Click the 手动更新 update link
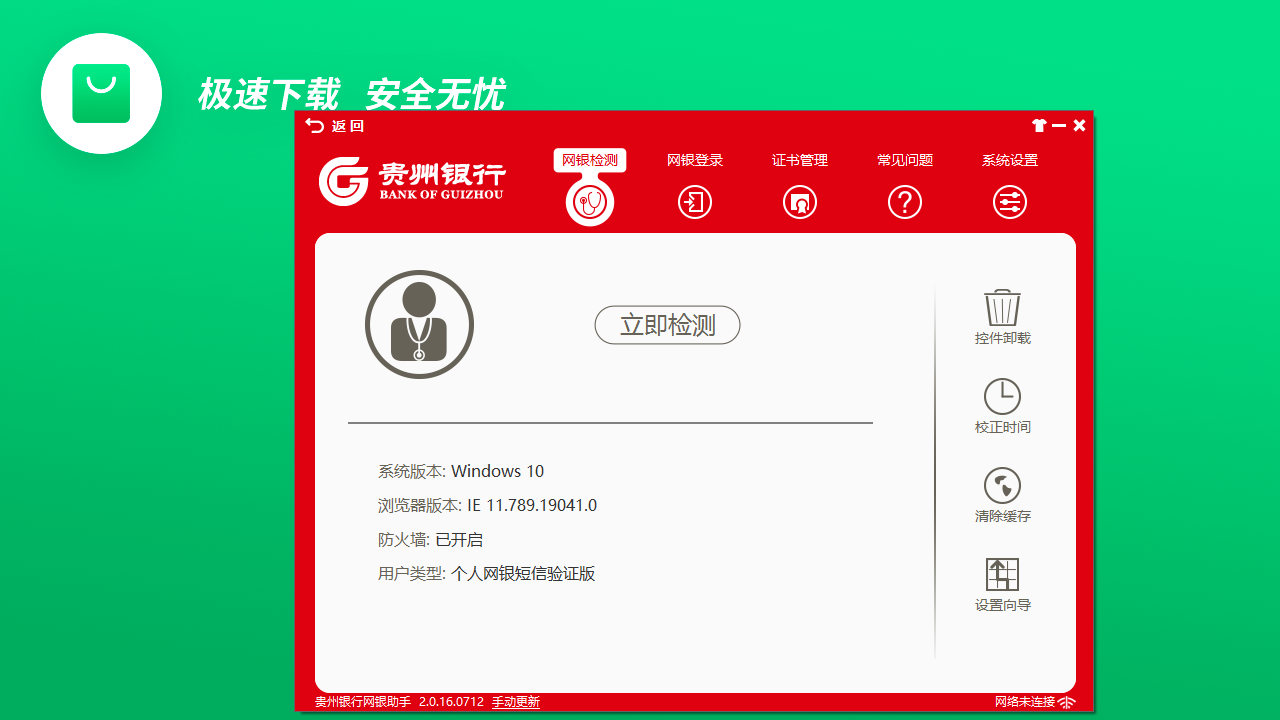The image size is (1280, 720). point(516,702)
